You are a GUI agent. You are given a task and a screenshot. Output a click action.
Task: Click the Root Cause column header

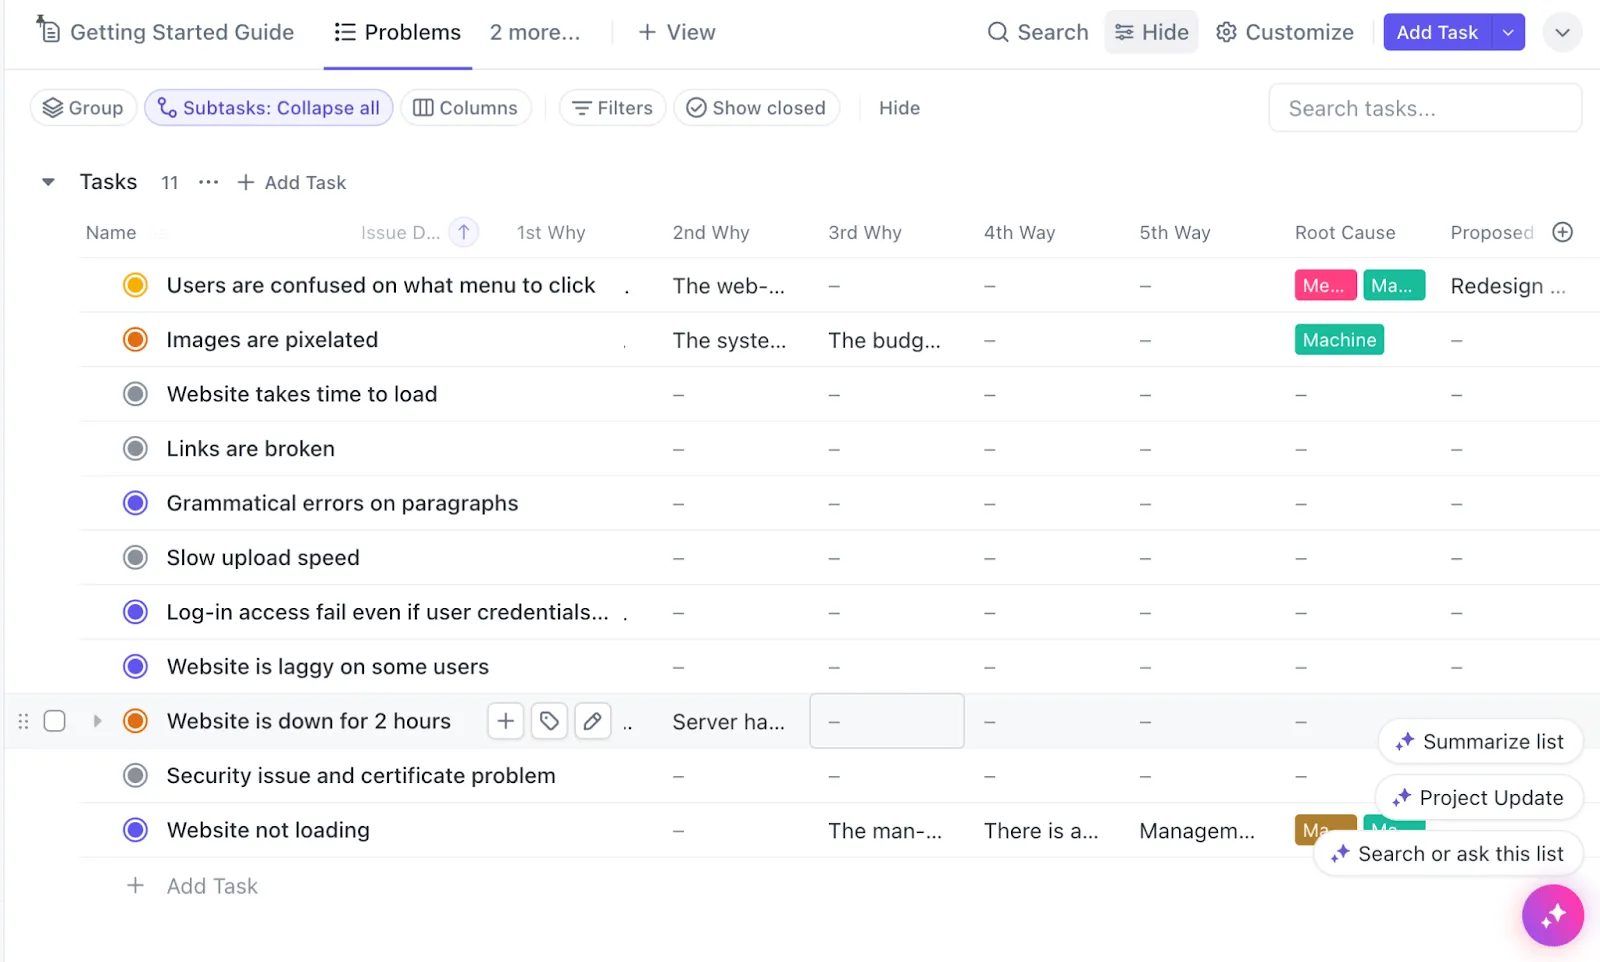pos(1345,232)
